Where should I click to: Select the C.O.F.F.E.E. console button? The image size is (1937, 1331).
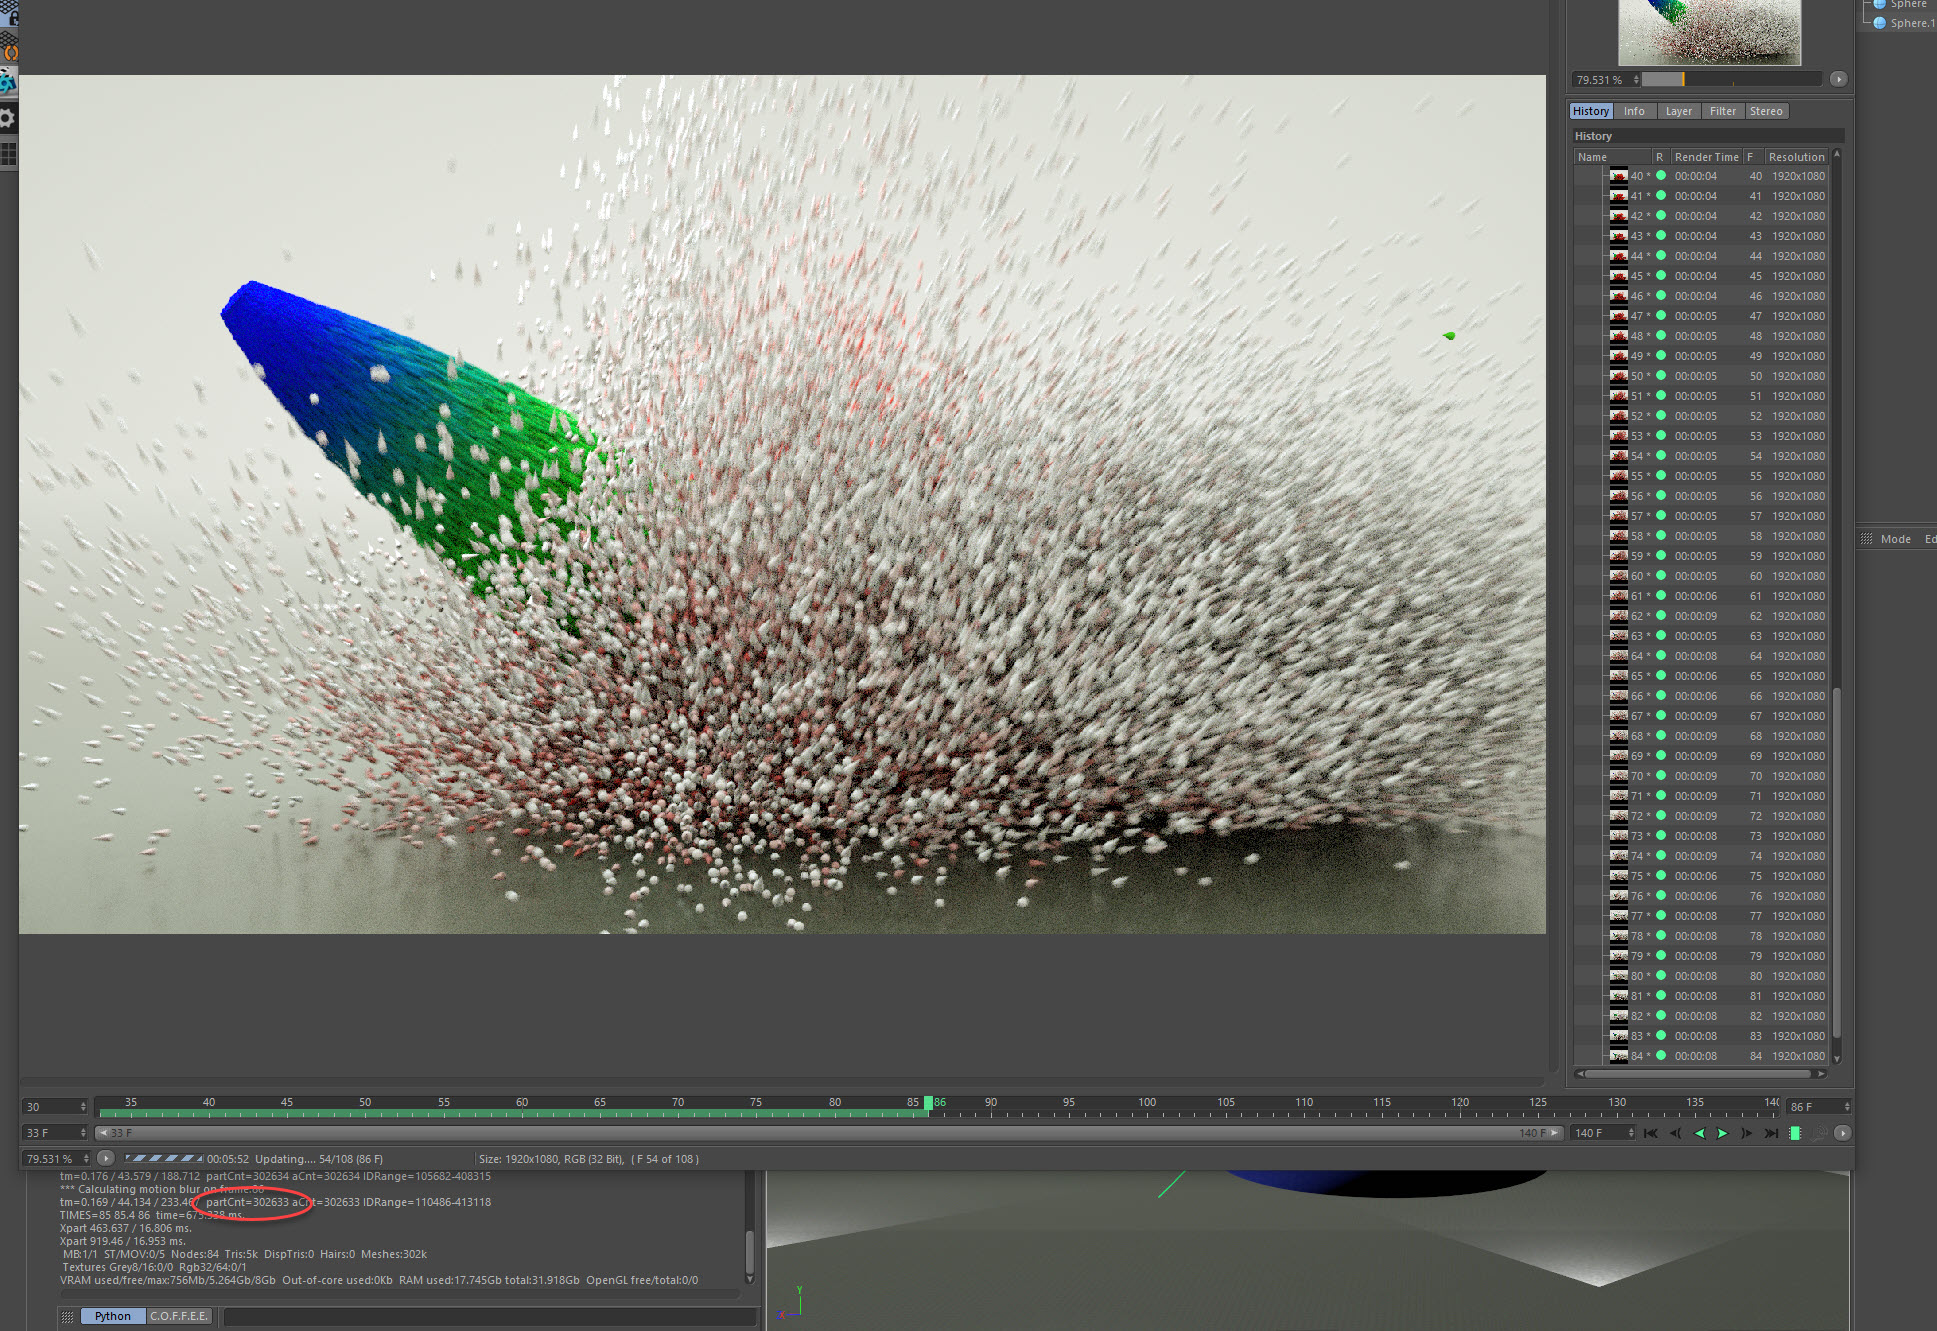pos(179,1316)
